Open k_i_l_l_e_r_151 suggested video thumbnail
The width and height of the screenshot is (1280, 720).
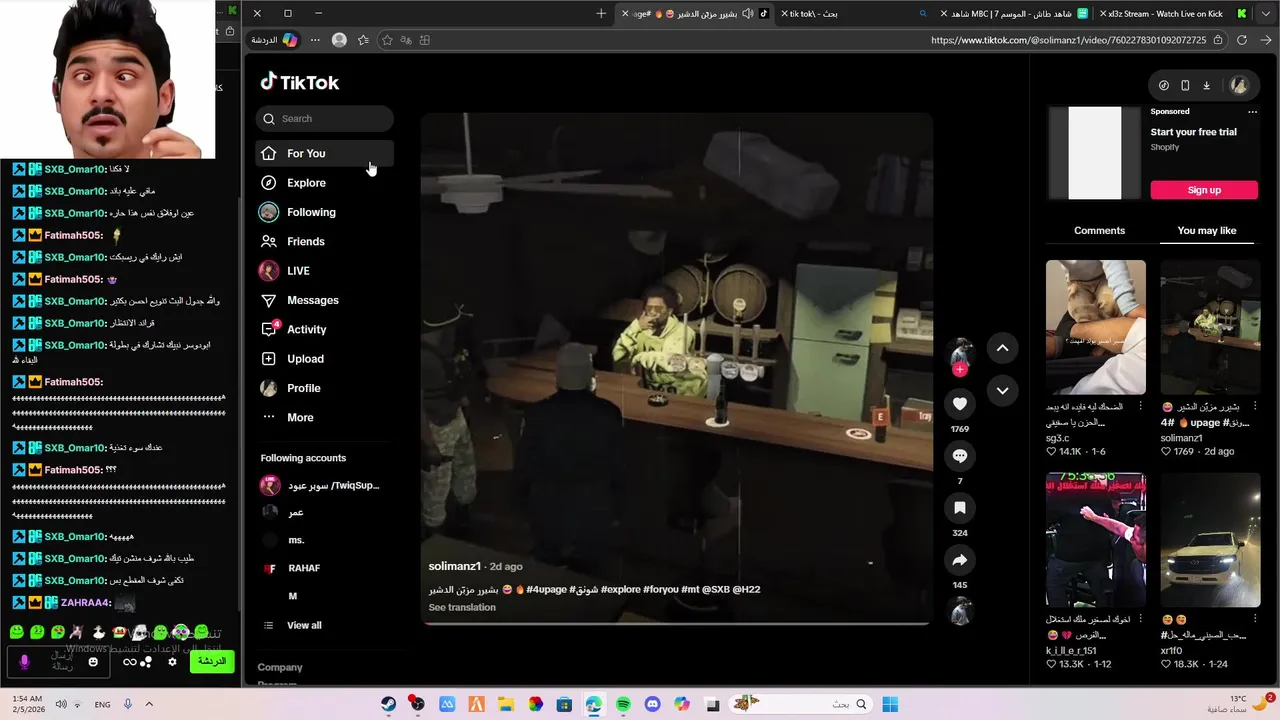(x=1096, y=540)
